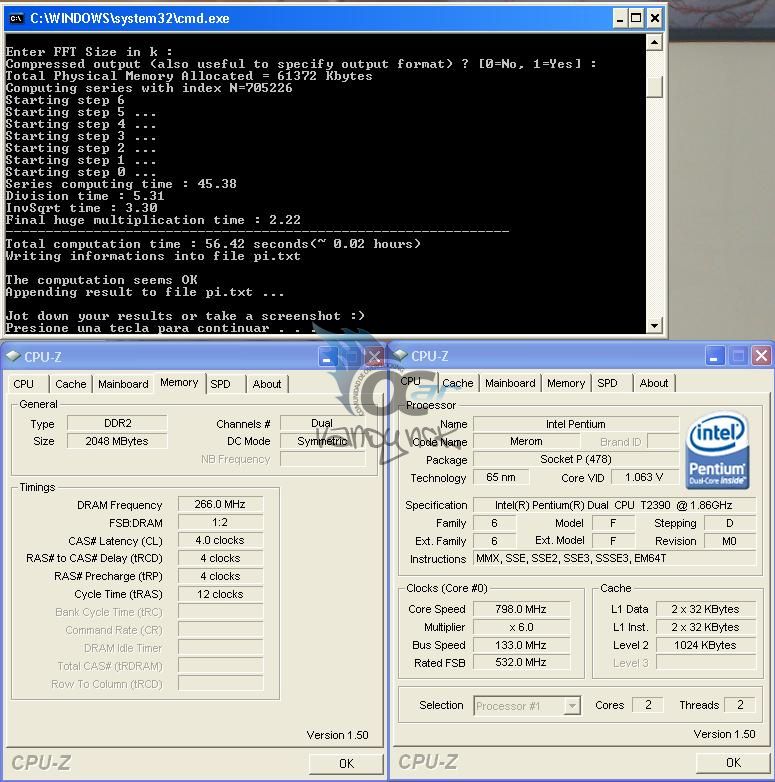775x782 pixels.
Task: Maximize the cmd.exe window
Action: (636, 19)
